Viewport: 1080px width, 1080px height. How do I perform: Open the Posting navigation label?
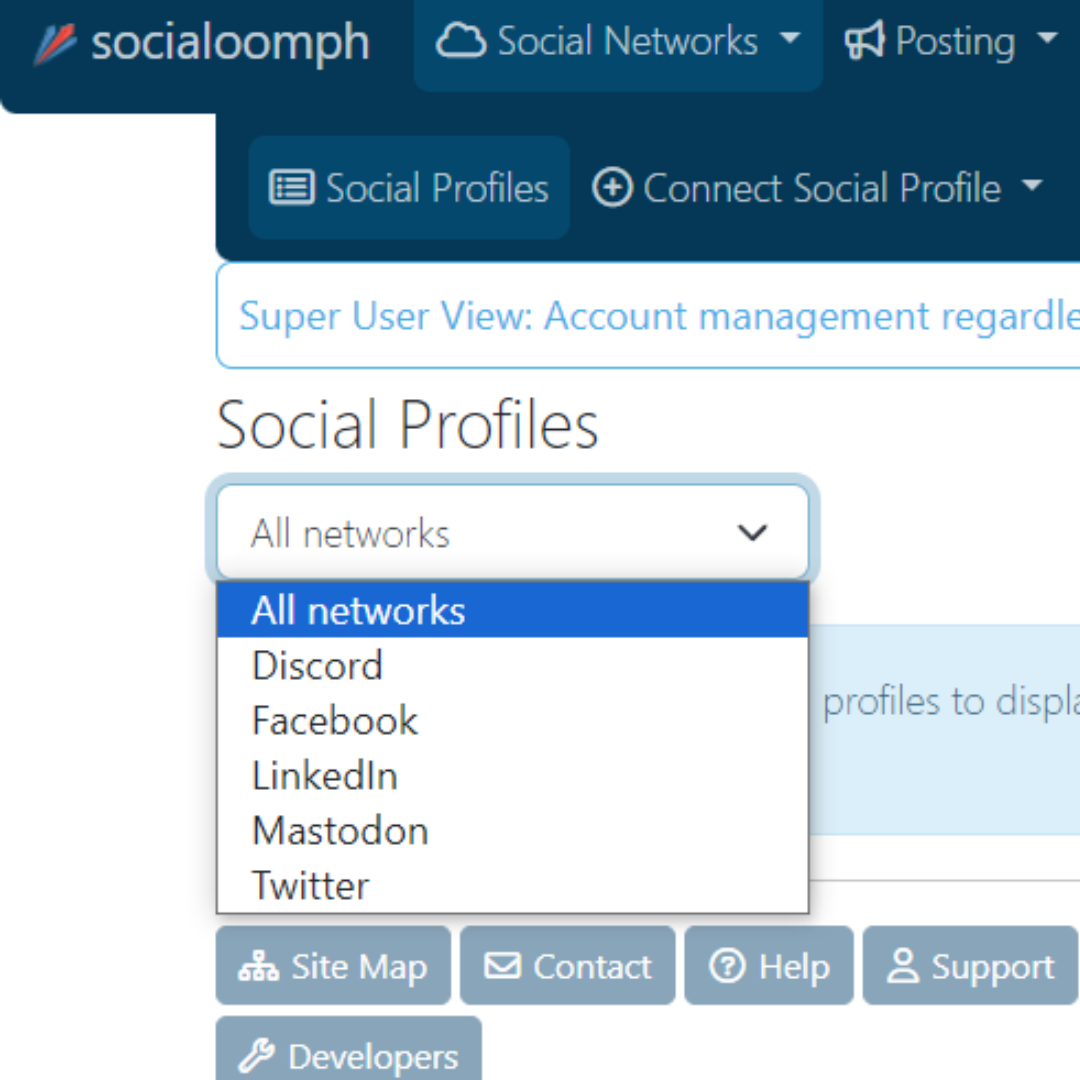click(x=955, y=42)
